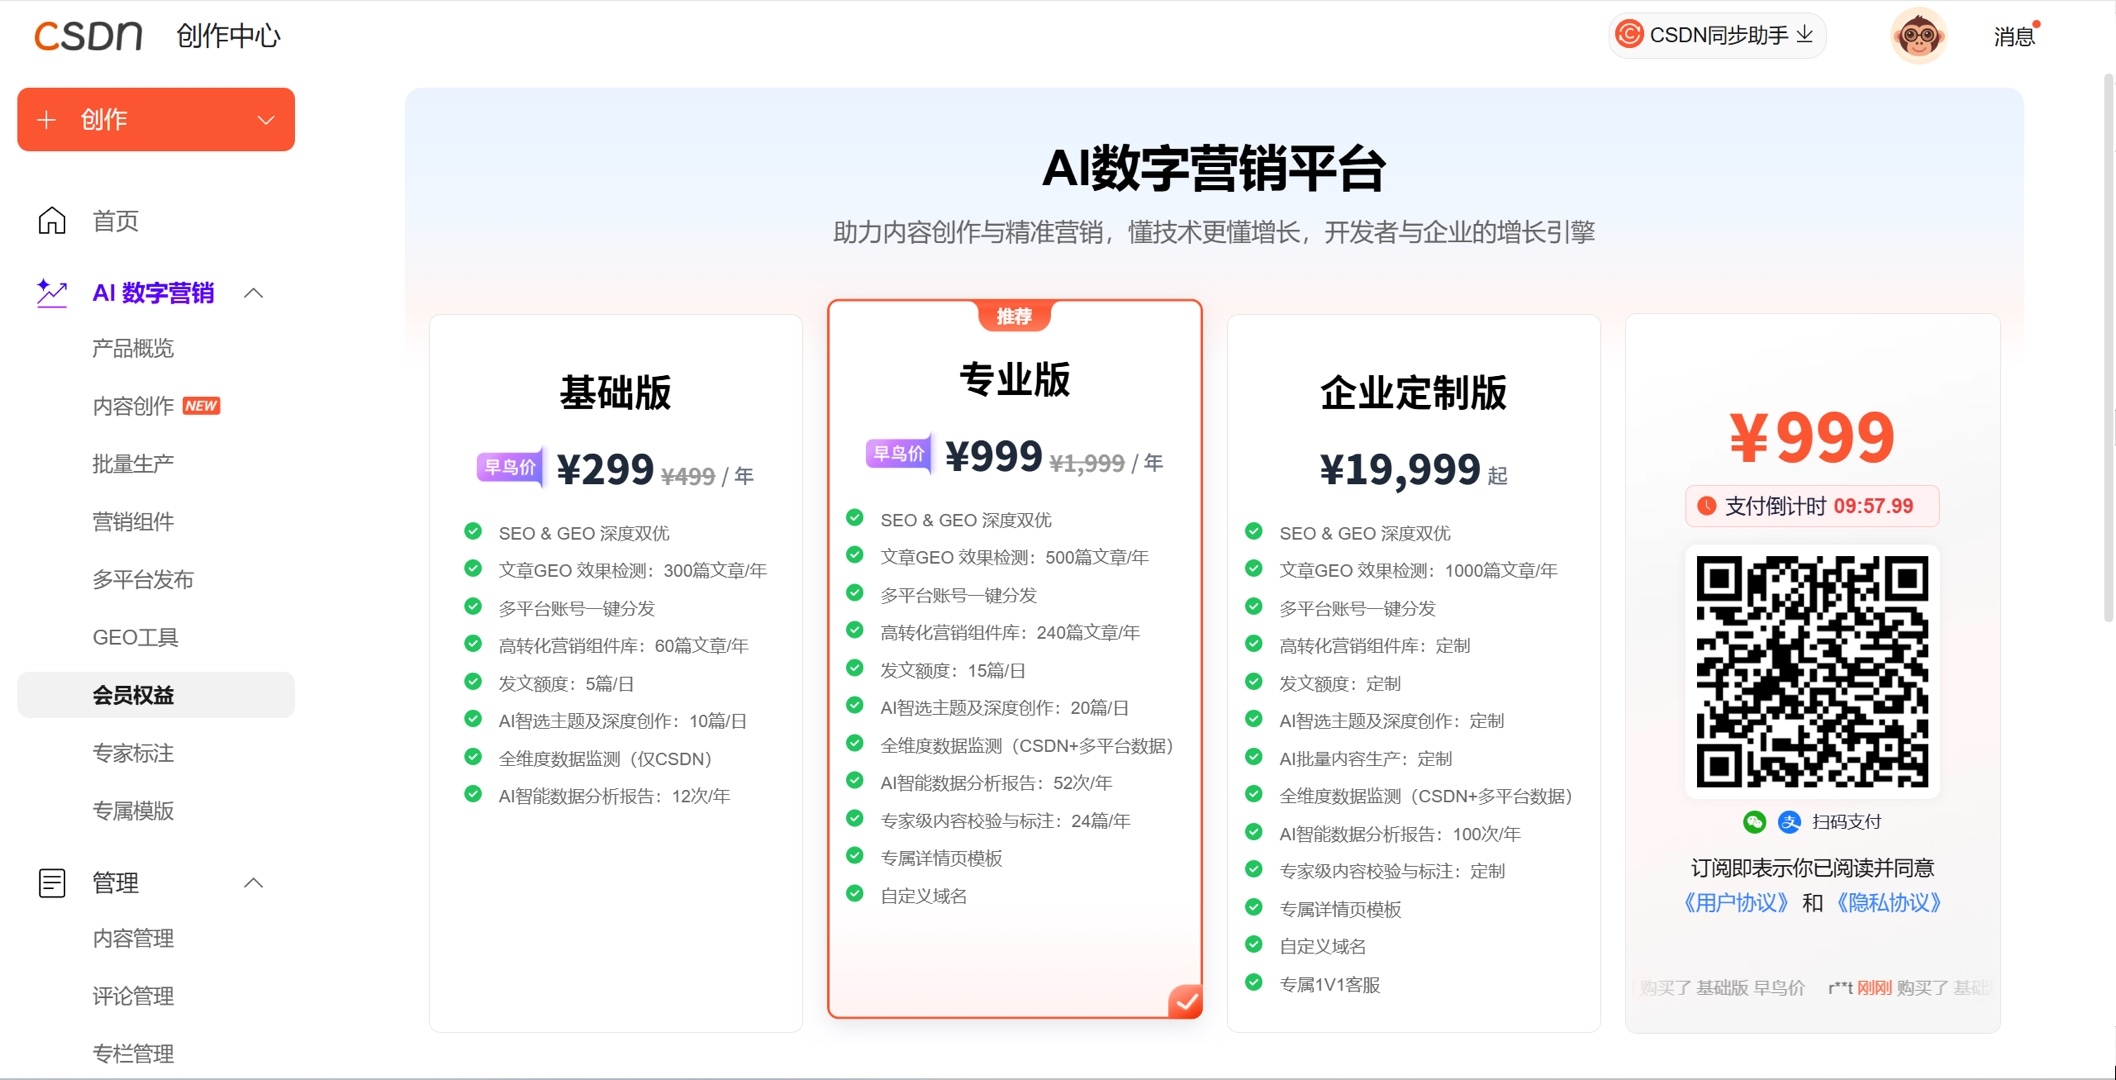The height and width of the screenshot is (1080, 2116).
Task: Collapse the AI 数字营销 section chevron
Action: coord(254,293)
